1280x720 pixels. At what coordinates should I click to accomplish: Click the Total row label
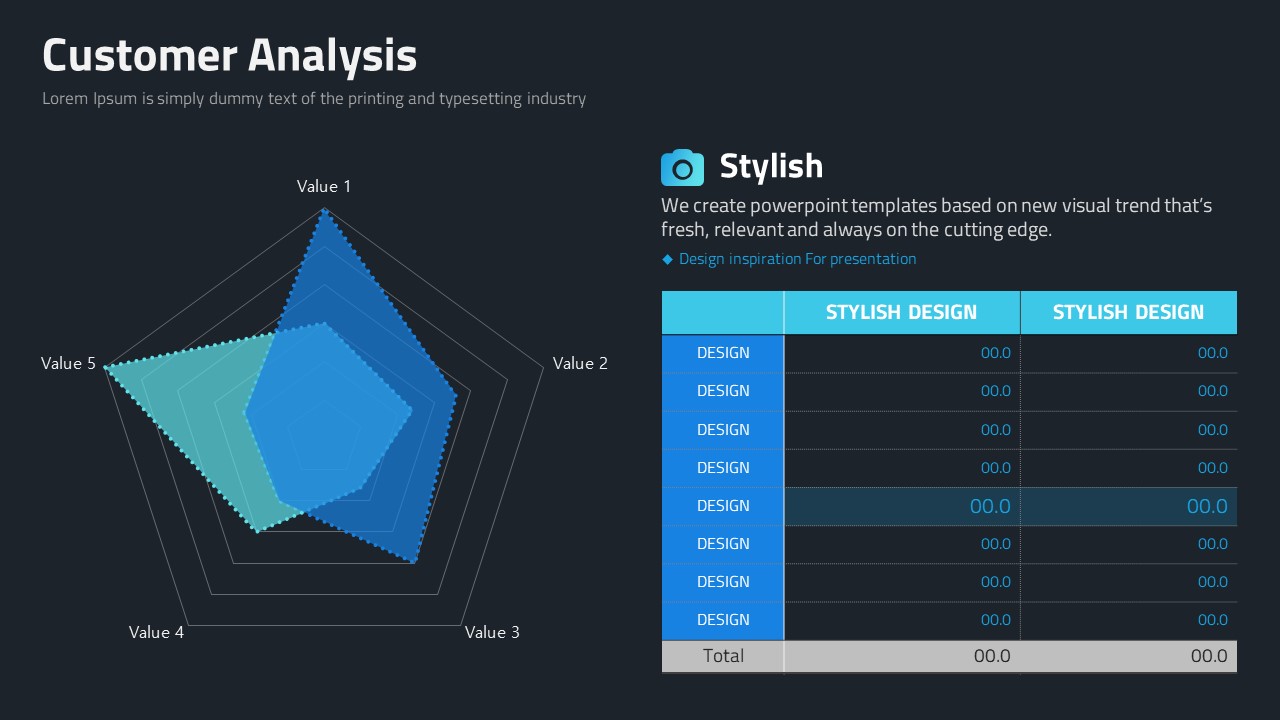(x=723, y=656)
